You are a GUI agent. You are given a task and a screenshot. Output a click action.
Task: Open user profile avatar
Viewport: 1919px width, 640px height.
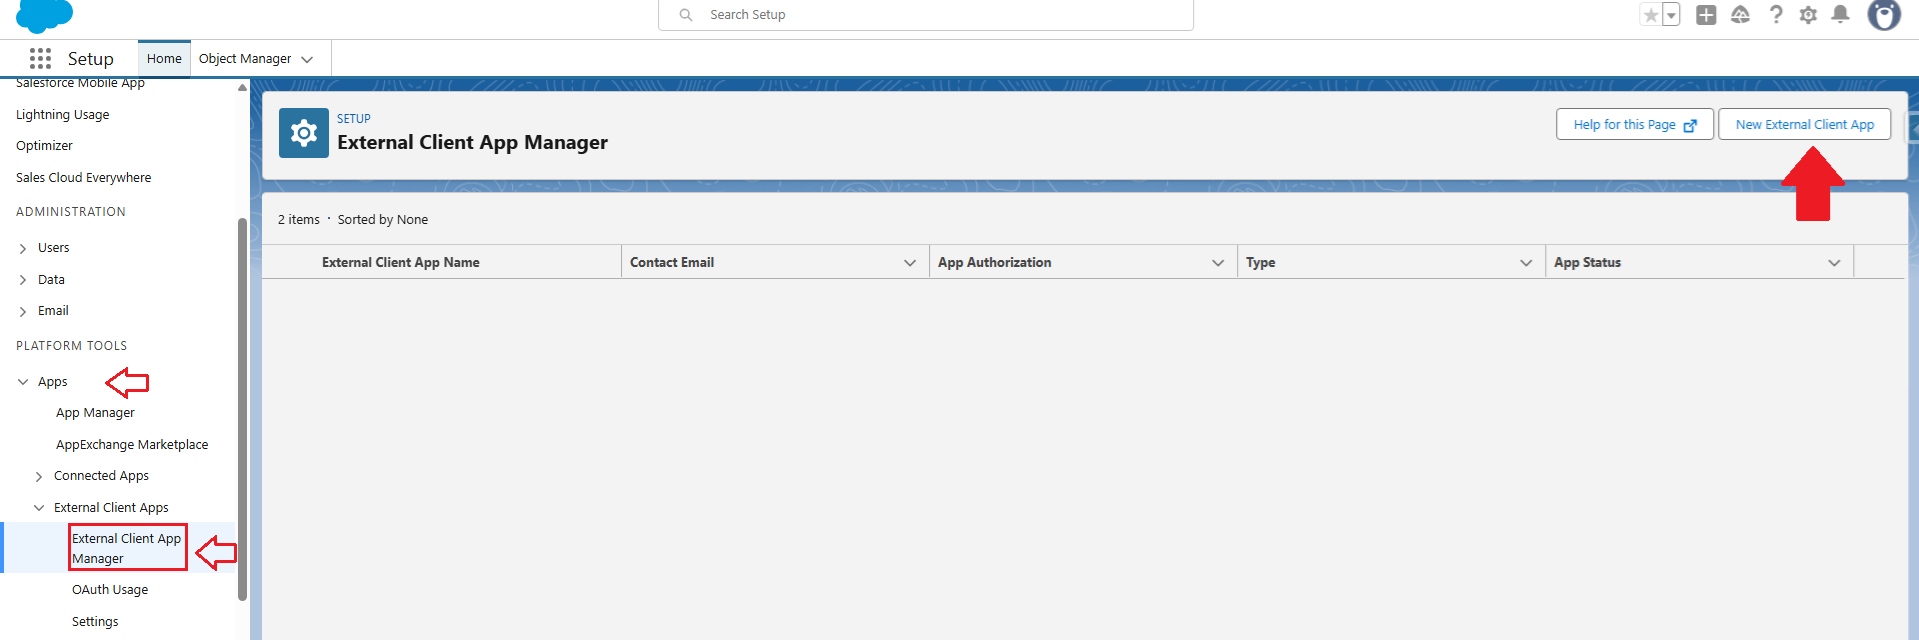pyautogui.click(x=1884, y=15)
